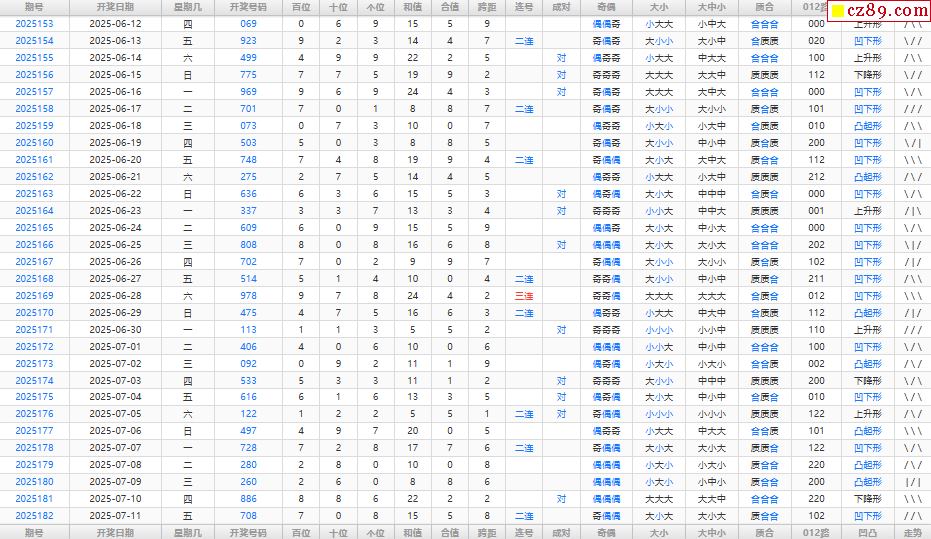The height and width of the screenshot is (539, 931).
Task: Click 偶偶奇 in the 2025165 row
Action: coord(606,228)
